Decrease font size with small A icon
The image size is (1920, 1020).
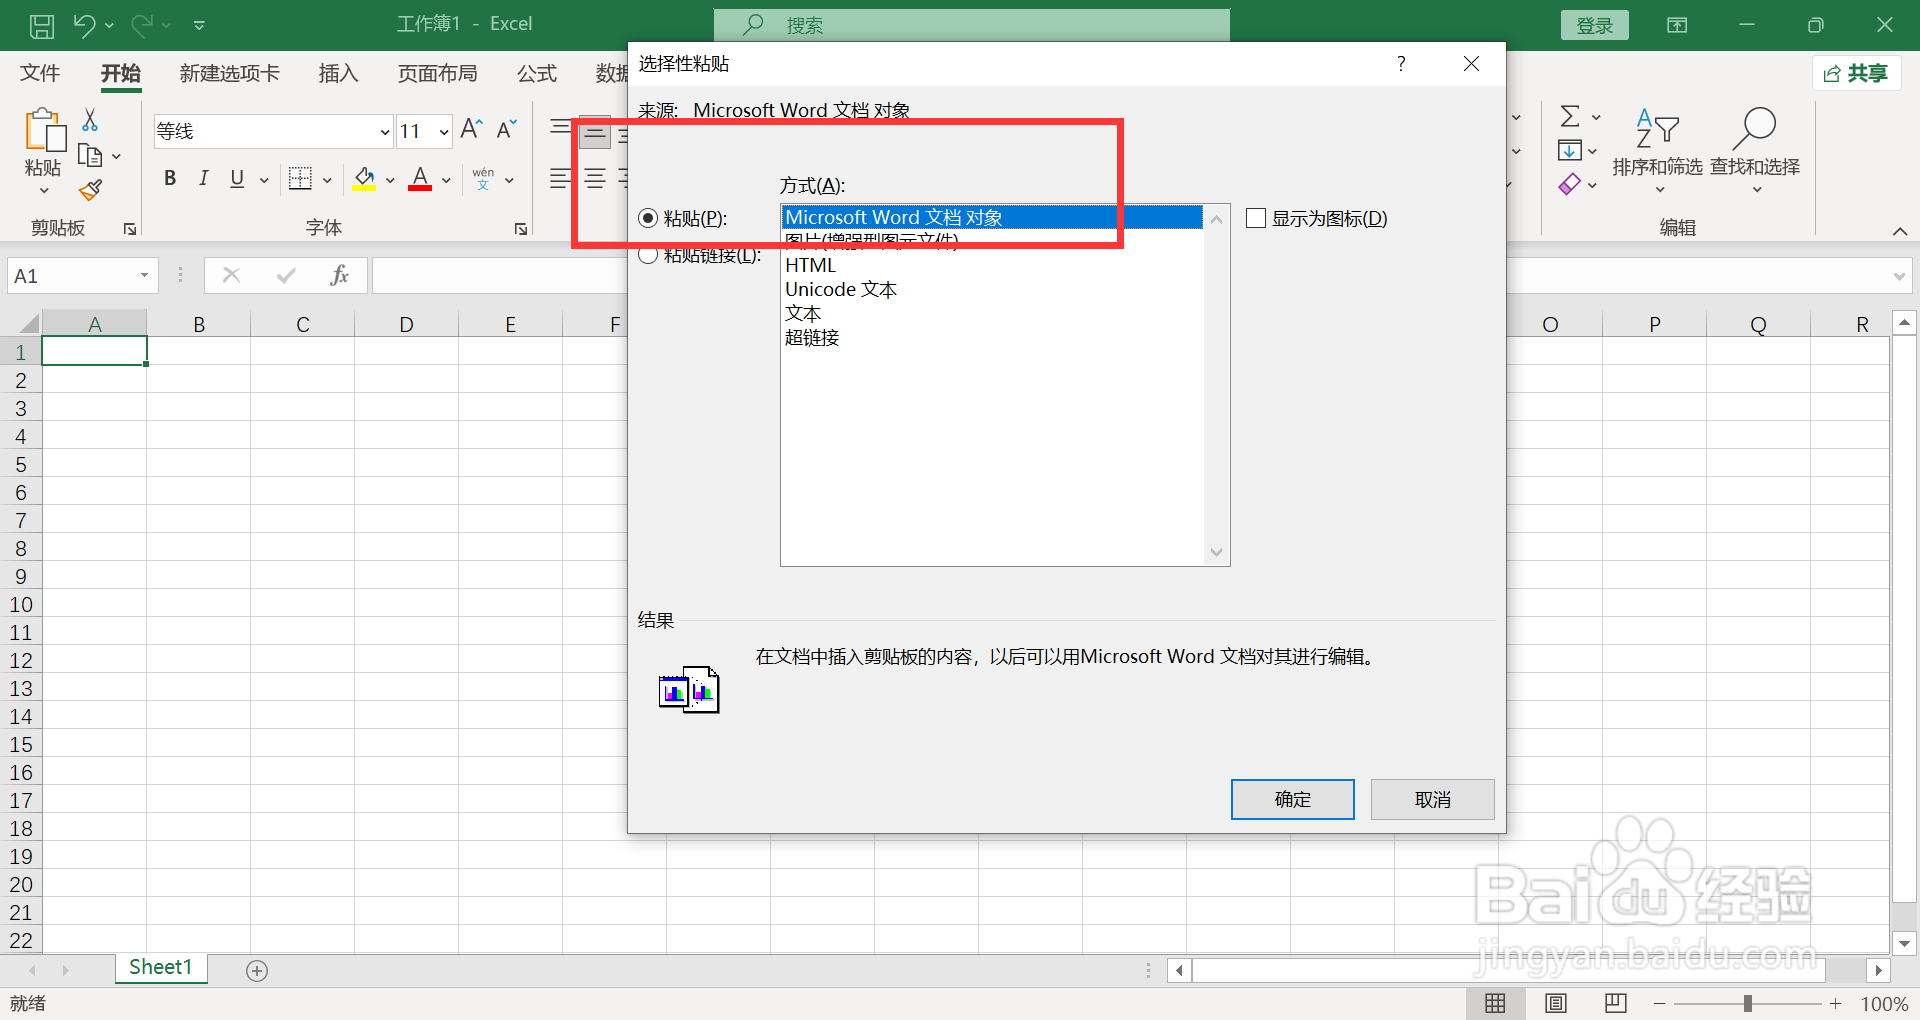pos(506,129)
